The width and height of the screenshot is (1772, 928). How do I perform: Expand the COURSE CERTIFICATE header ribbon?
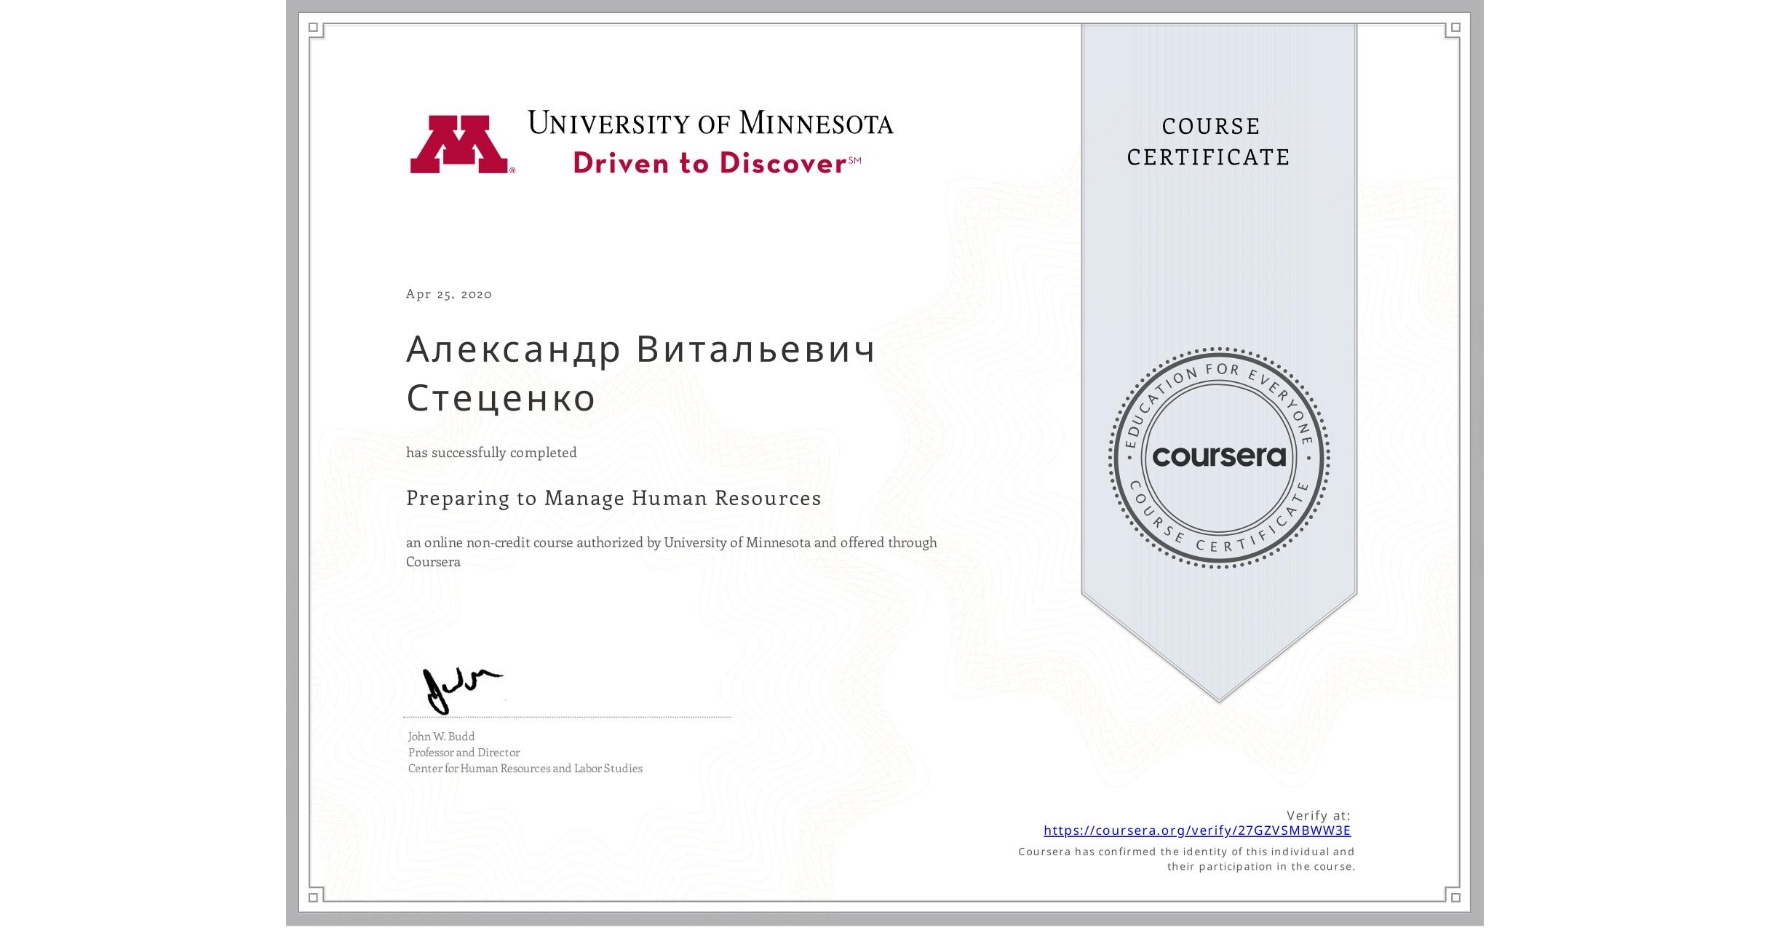click(1211, 142)
